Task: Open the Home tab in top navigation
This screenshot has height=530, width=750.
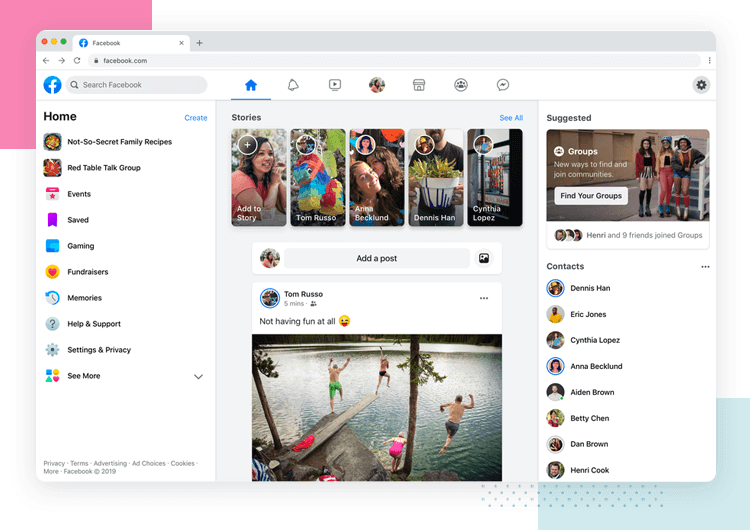Action: point(251,85)
